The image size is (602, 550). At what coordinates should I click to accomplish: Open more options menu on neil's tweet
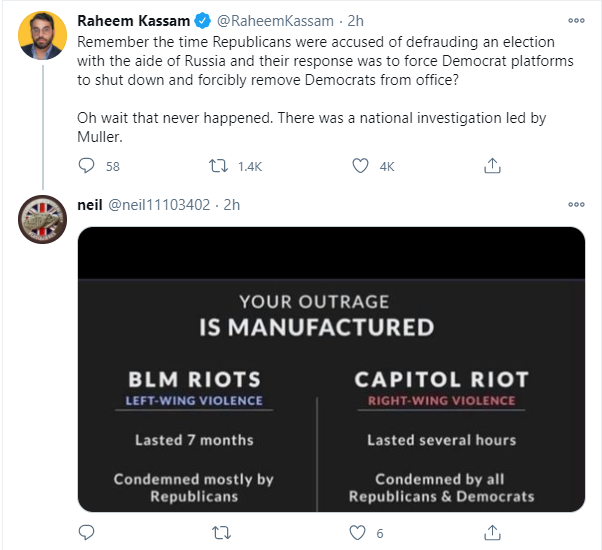(x=576, y=204)
